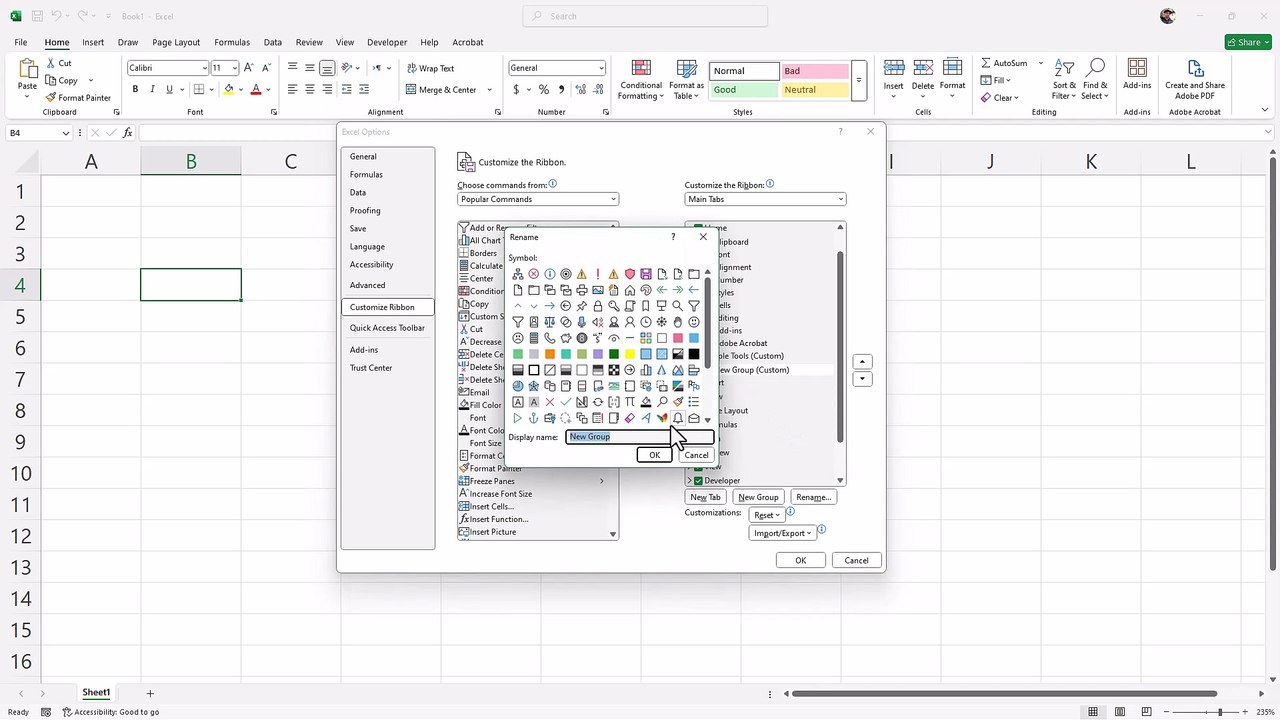This screenshot has width=1280, height=720.
Task: Click the Rename... button below the tab list
Action: click(813, 497)
